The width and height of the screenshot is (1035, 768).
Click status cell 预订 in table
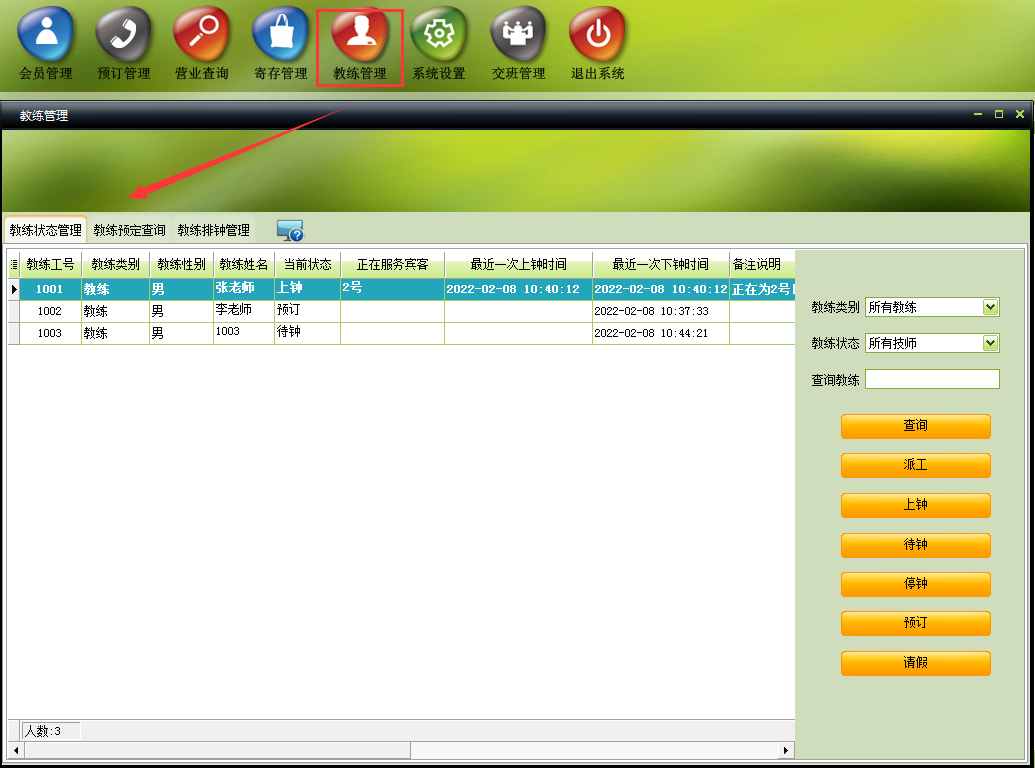(308, 311)
